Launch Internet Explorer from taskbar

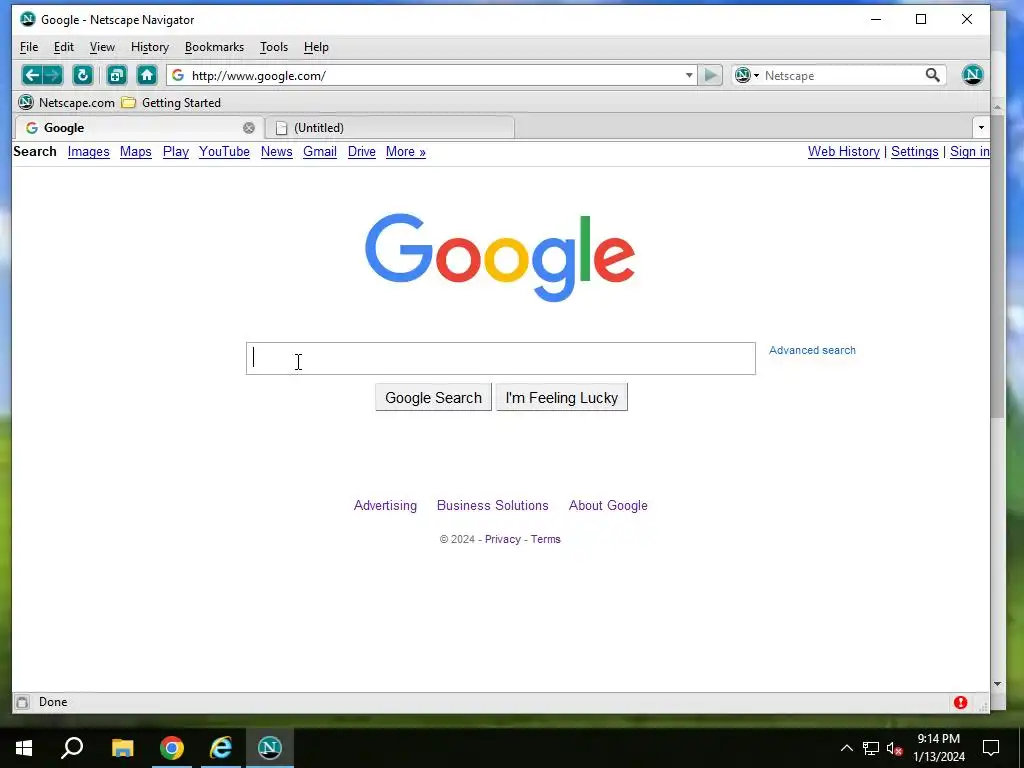tap(221, 748)
